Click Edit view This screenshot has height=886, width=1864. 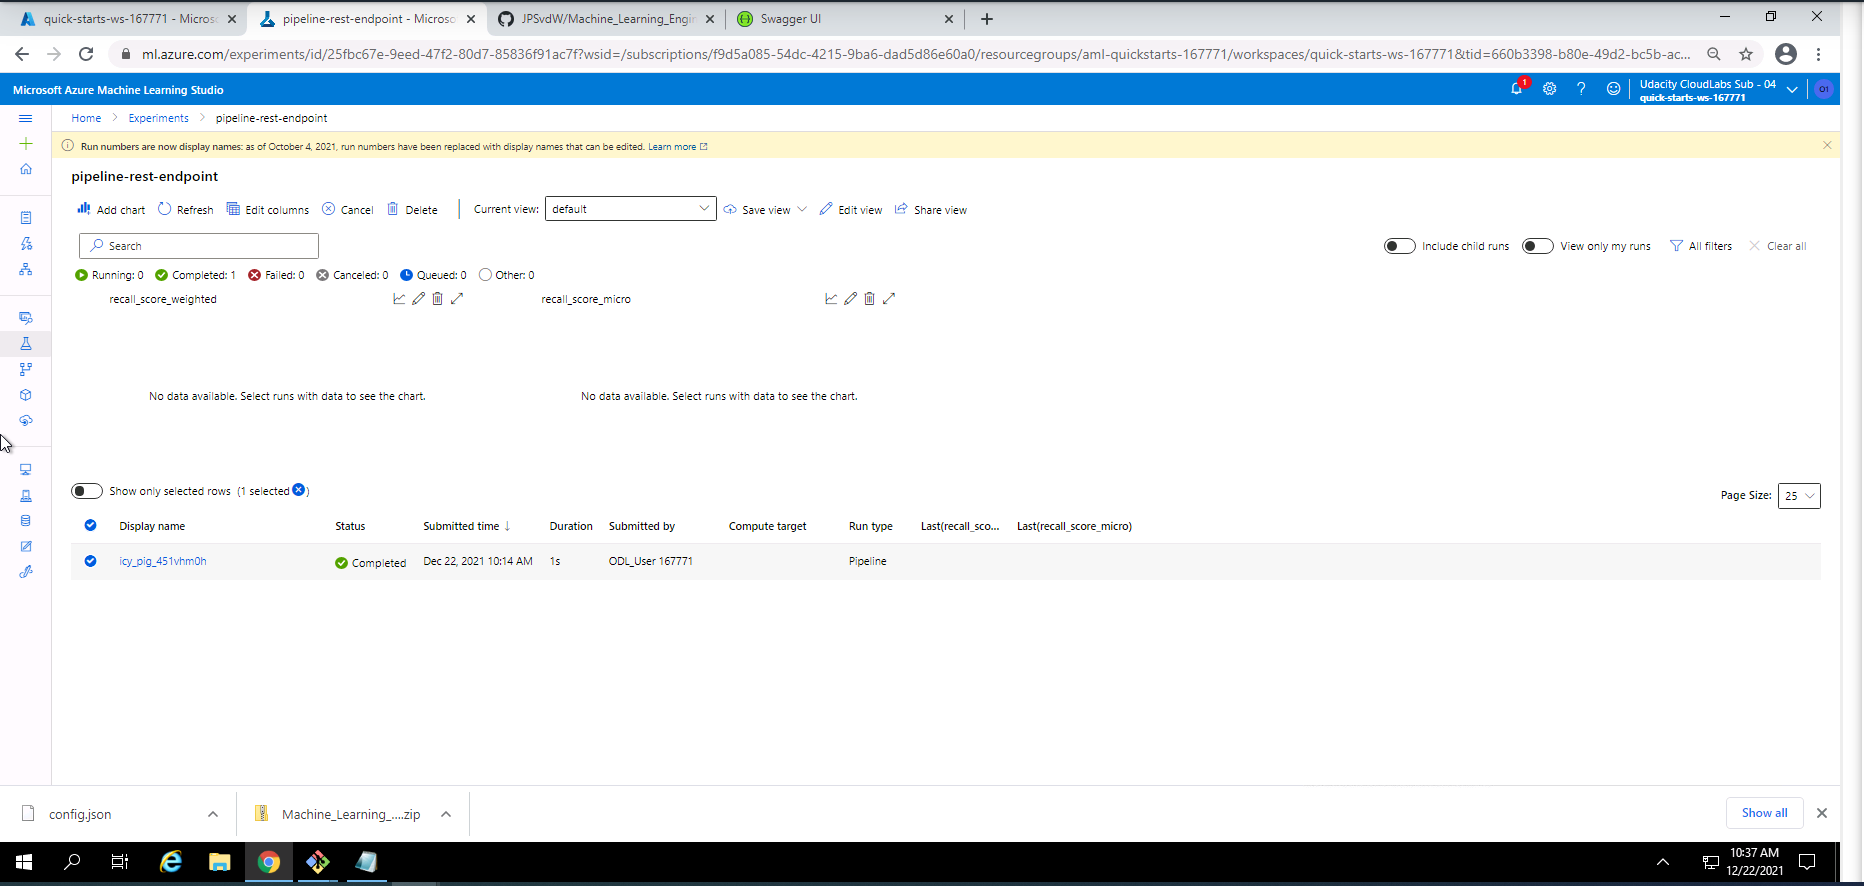(x=851, y=209)
